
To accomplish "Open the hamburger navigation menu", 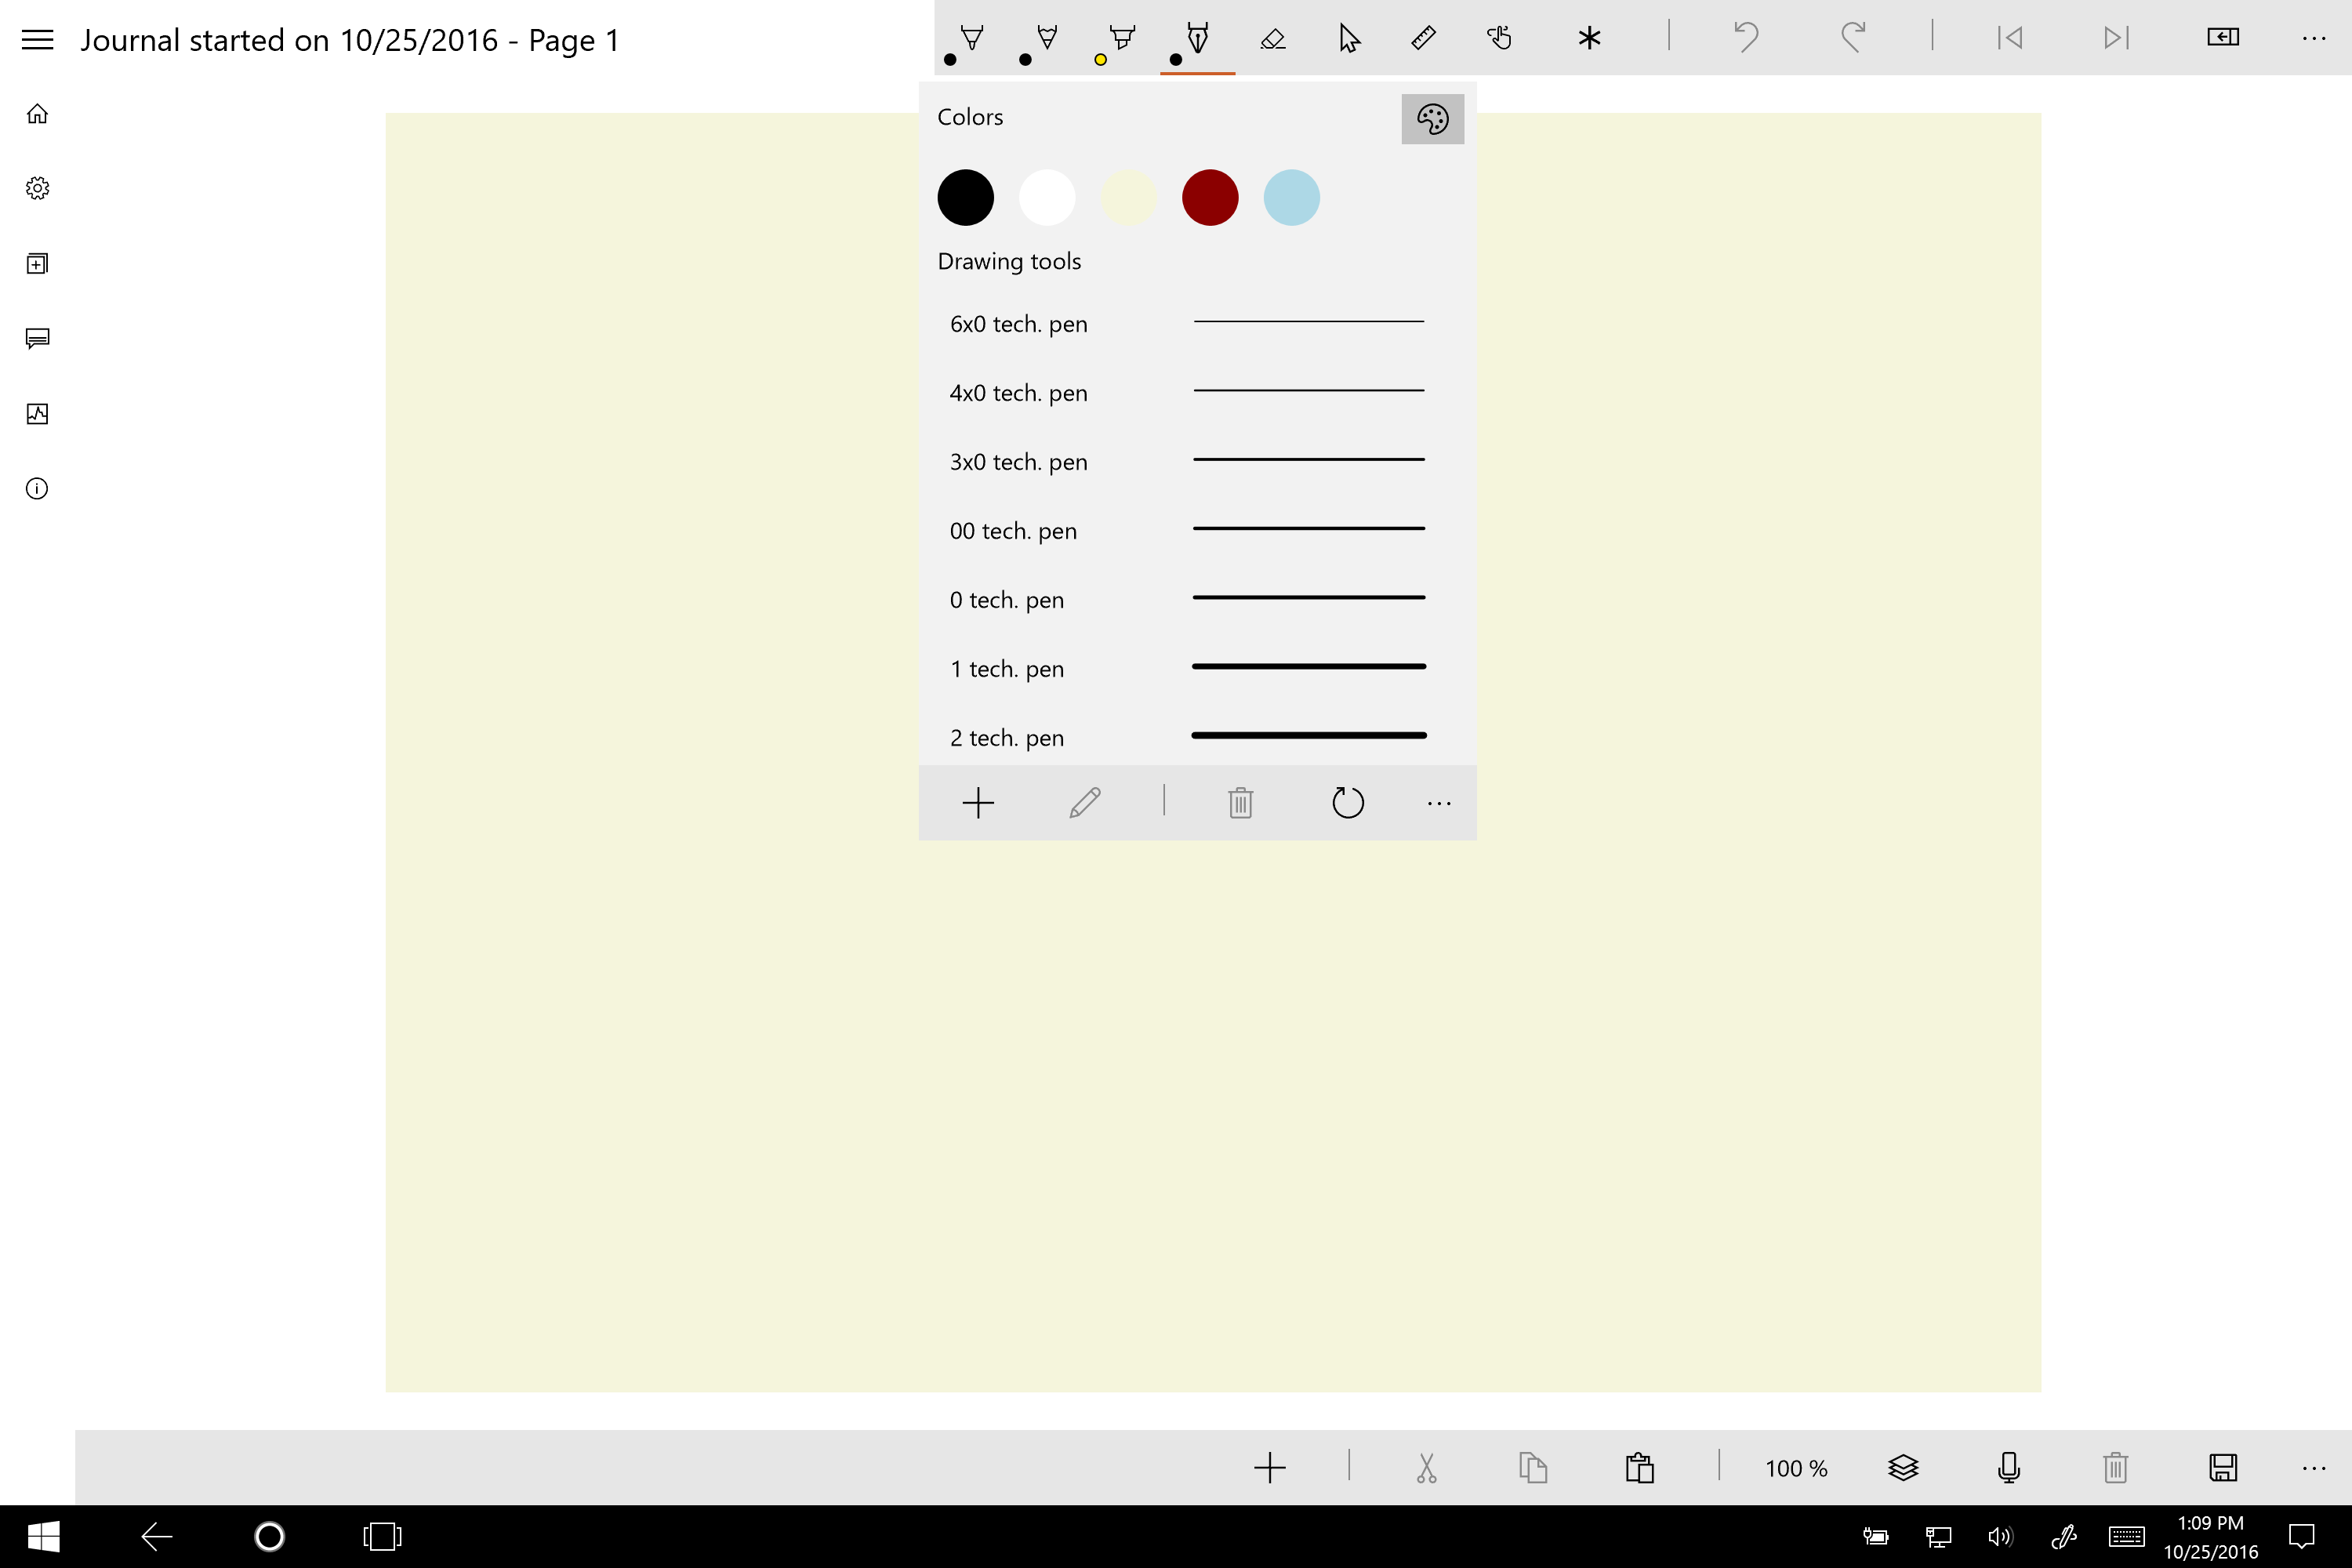I will [38, 40].
